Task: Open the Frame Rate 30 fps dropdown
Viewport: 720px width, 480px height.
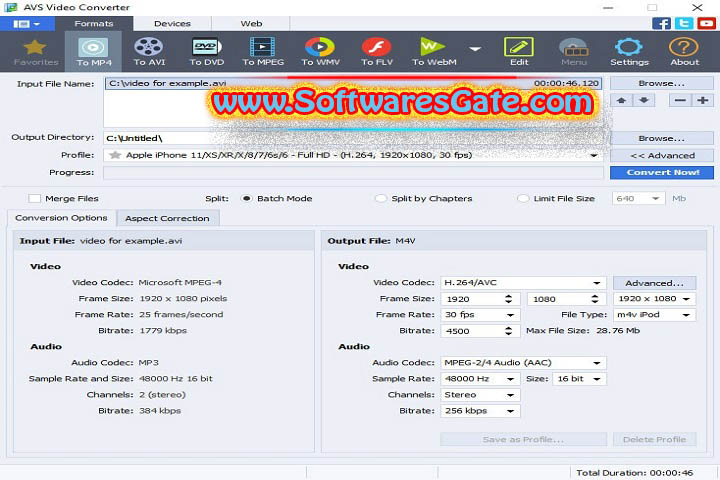Action: click(480, 315)
